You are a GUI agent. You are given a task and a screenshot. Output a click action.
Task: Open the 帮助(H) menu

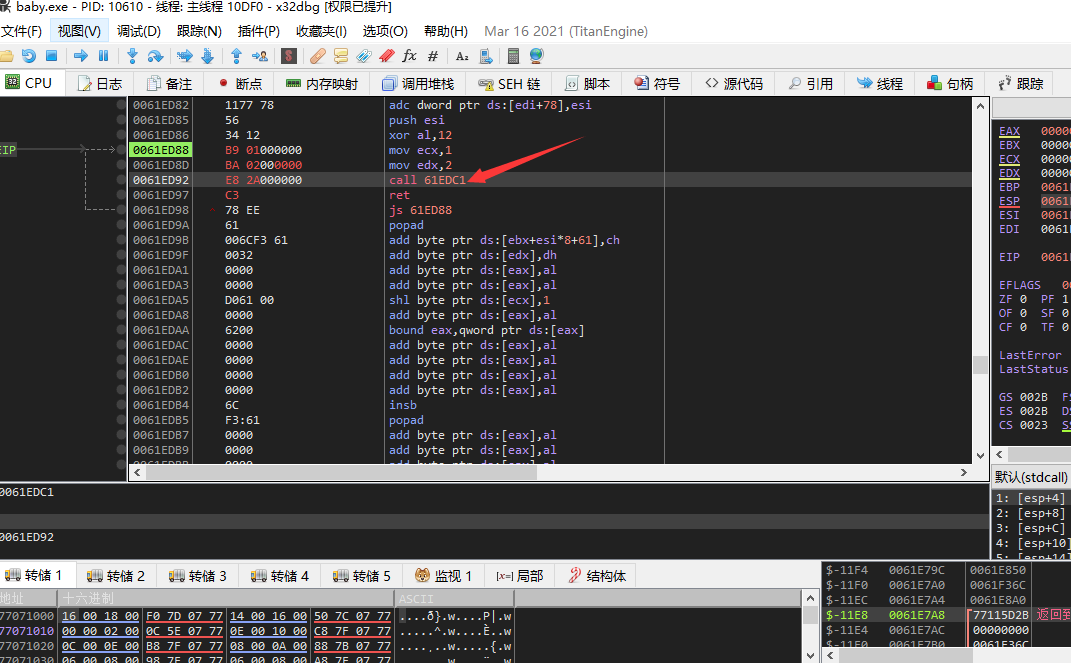445,31
